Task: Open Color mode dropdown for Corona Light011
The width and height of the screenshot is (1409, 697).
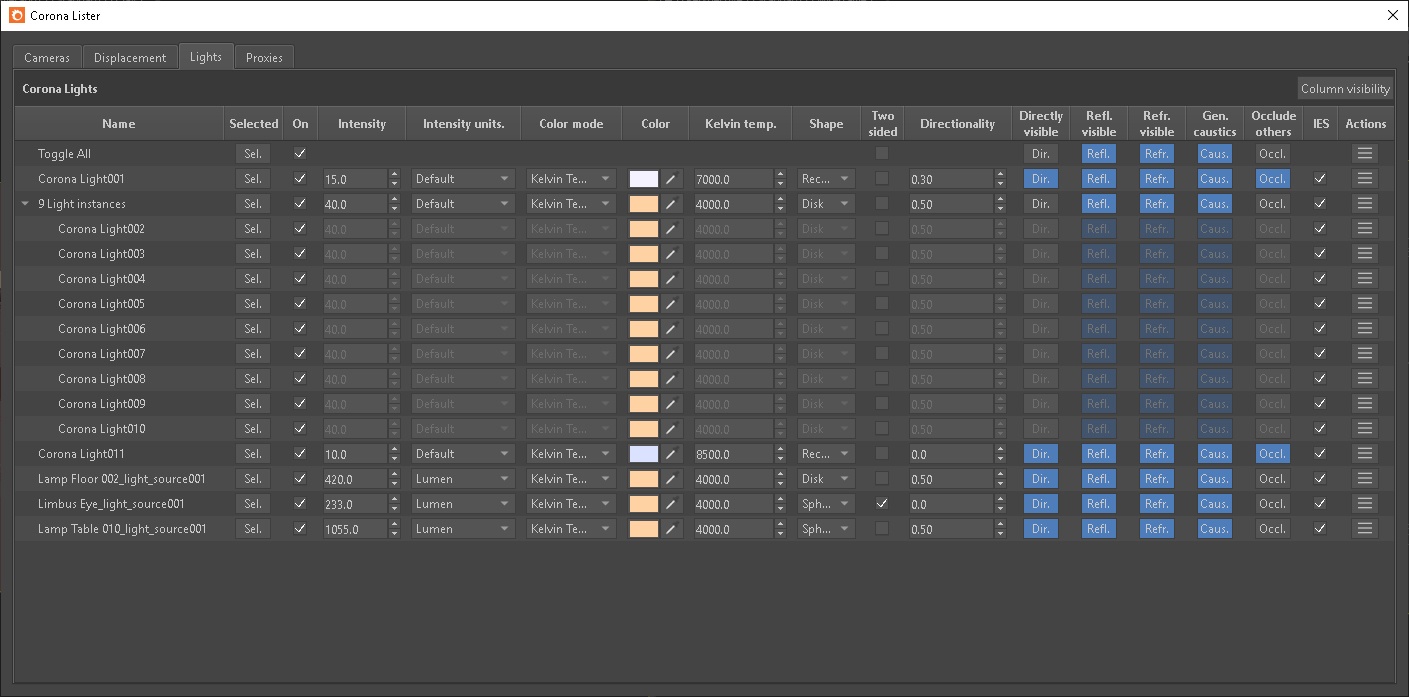Action: [571, 454]
